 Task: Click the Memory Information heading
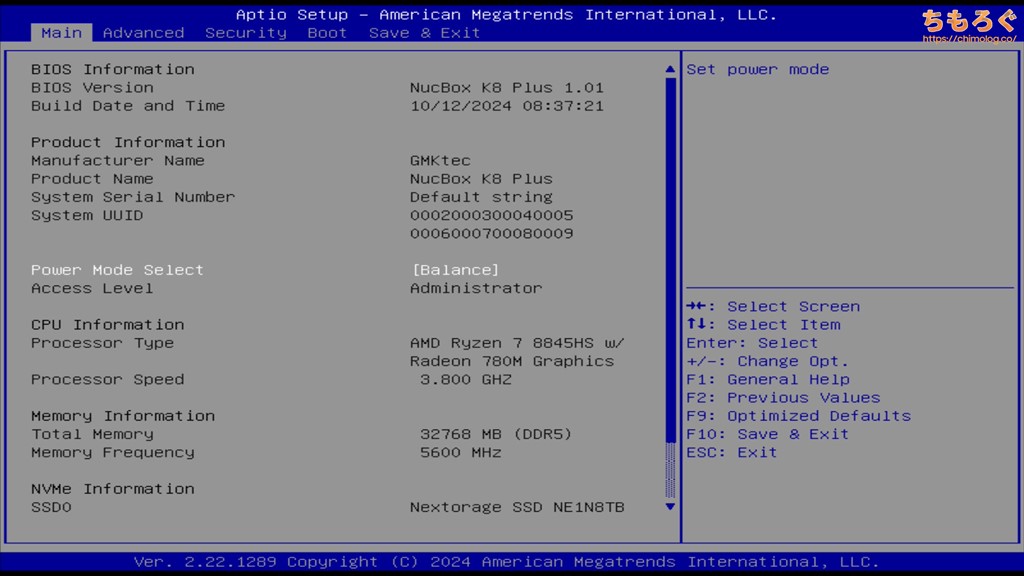point(123,416)
